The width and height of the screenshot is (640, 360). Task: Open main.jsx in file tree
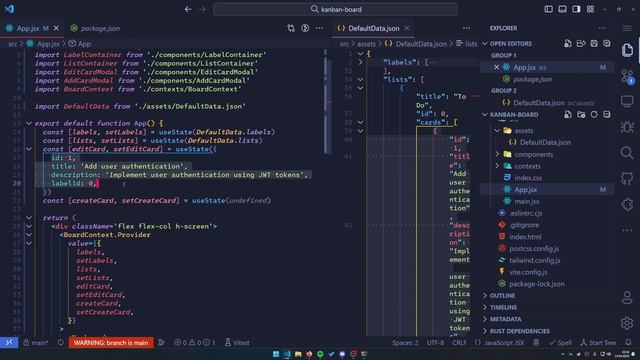[527, 201]
